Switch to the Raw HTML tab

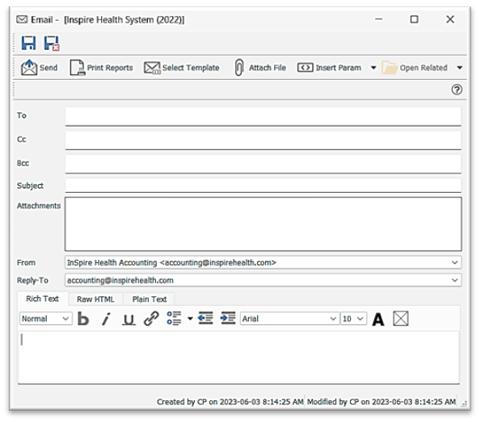coord(95,299)
